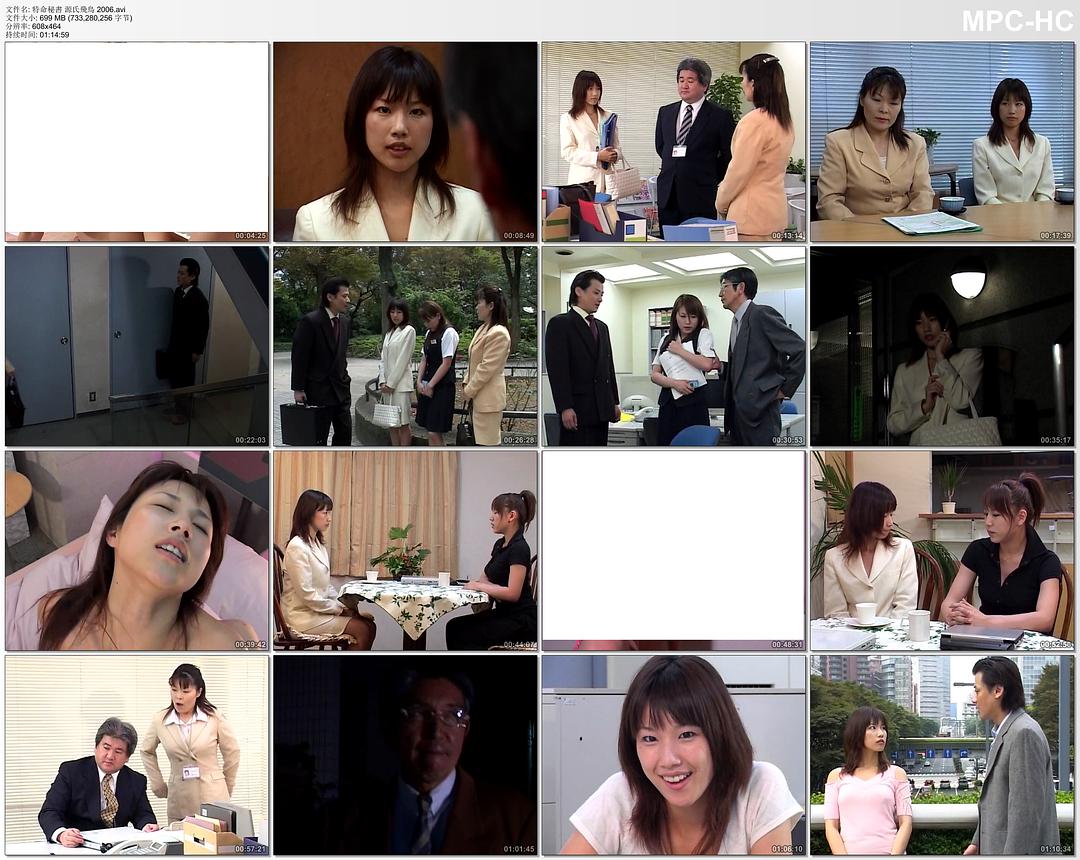Select the thumbnail timestamped 00:17:39
This screenshot has width=1080, height=860.
click(x=942, y=142)
